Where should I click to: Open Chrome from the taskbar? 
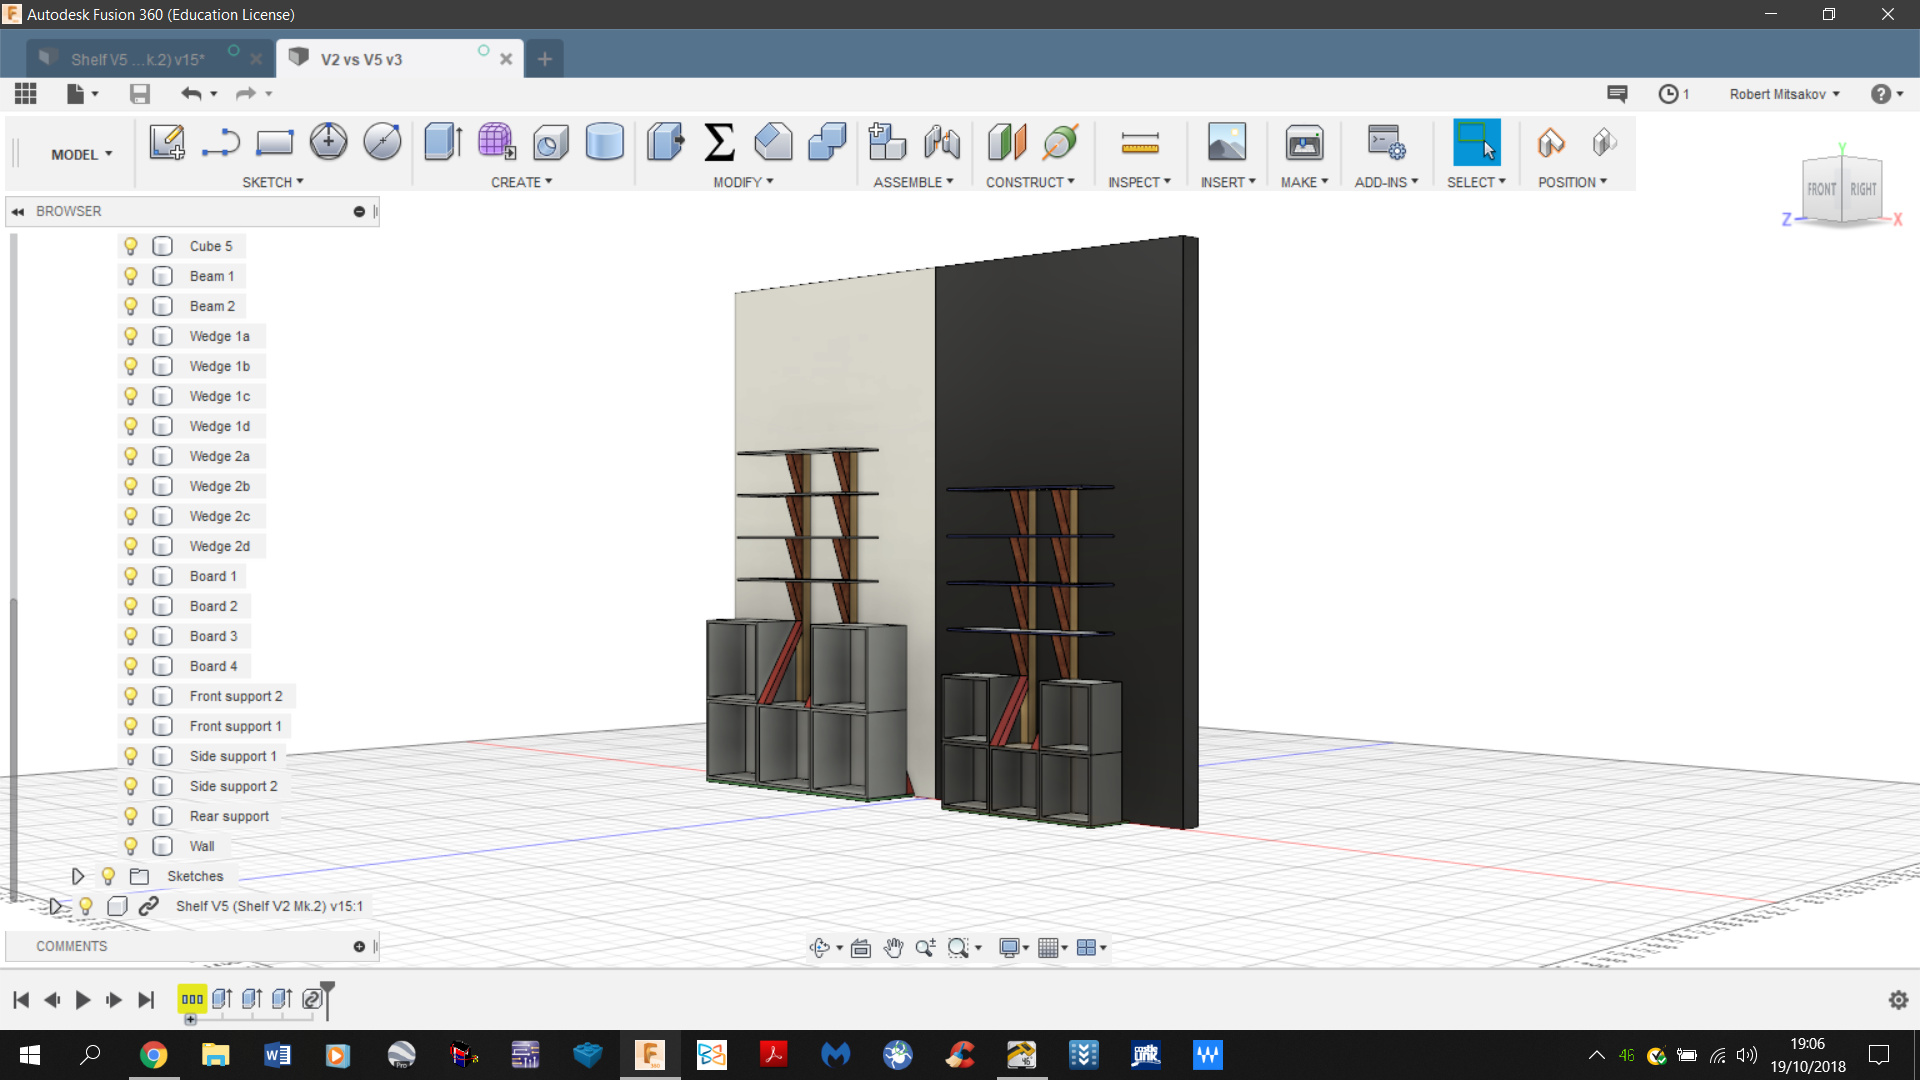(153, 1054)
